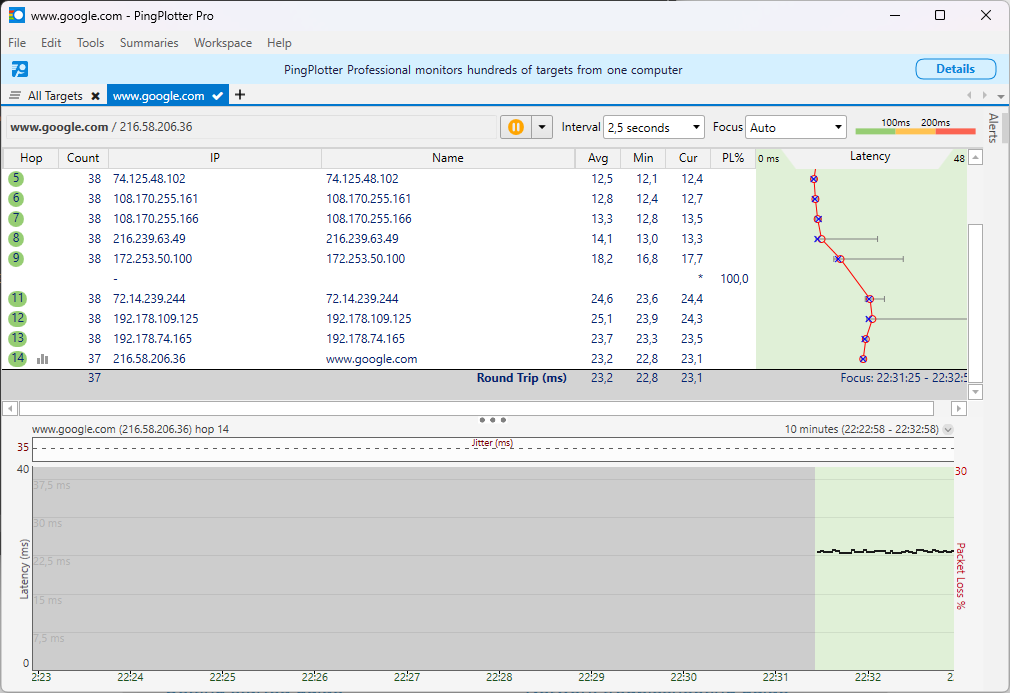
Task: Open the Alerts side panel
Action: [x=993, y=128]
